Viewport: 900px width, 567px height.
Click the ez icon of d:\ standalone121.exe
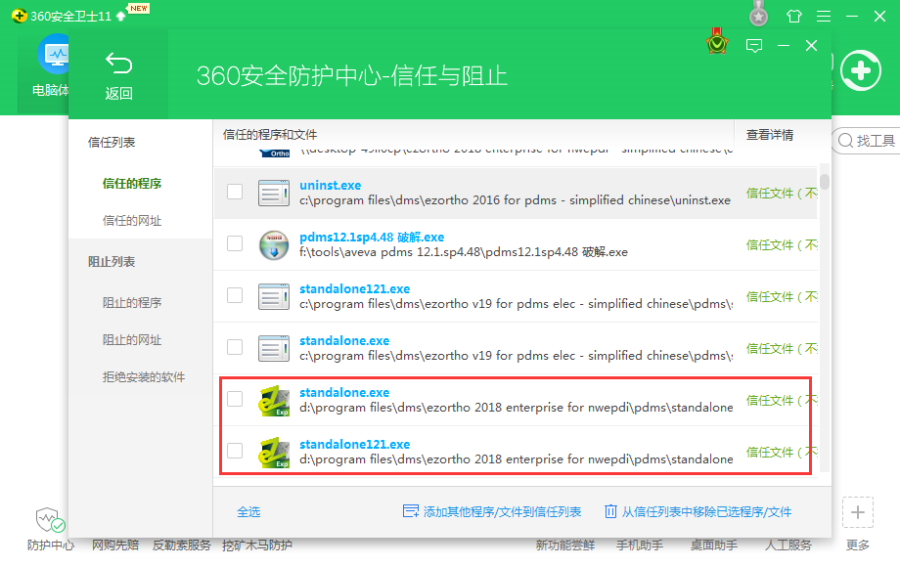[x=274, y=452]
